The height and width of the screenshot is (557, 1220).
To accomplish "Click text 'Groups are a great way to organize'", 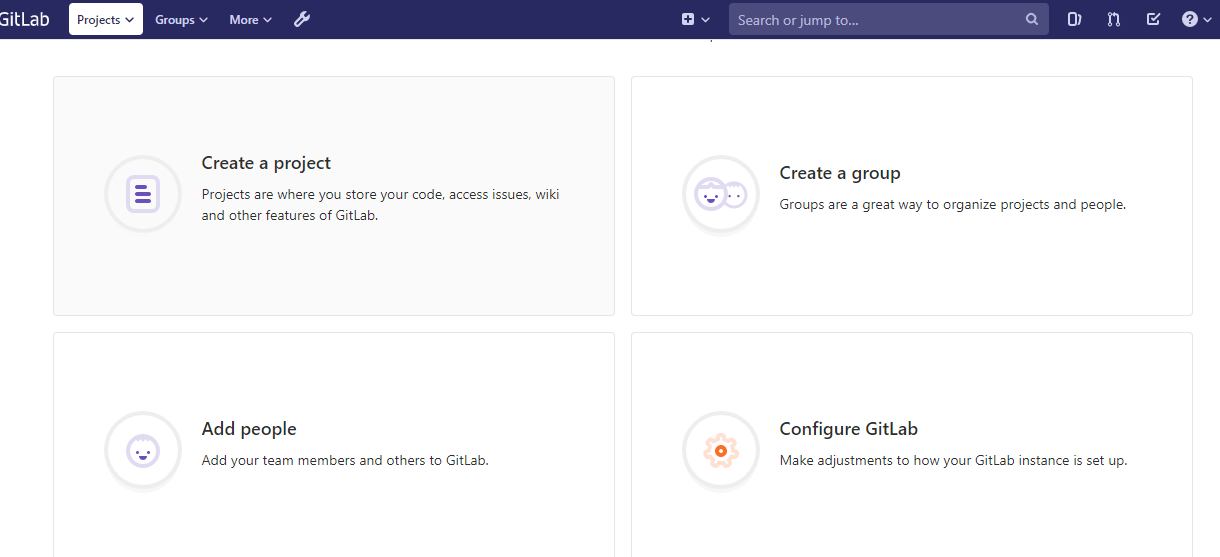I will pyautogui.click(x=886, y=205).
